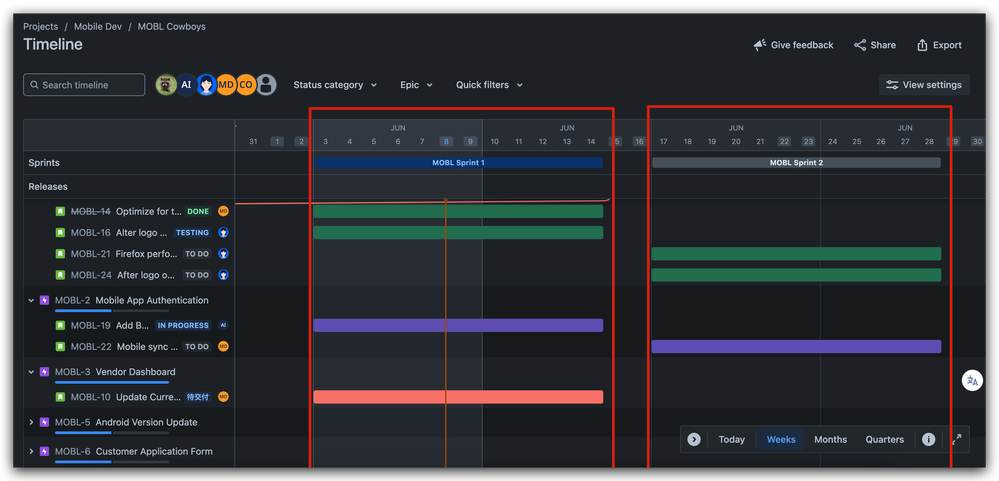Click the Share icon
999x481 pixels.
coord(859,45)
